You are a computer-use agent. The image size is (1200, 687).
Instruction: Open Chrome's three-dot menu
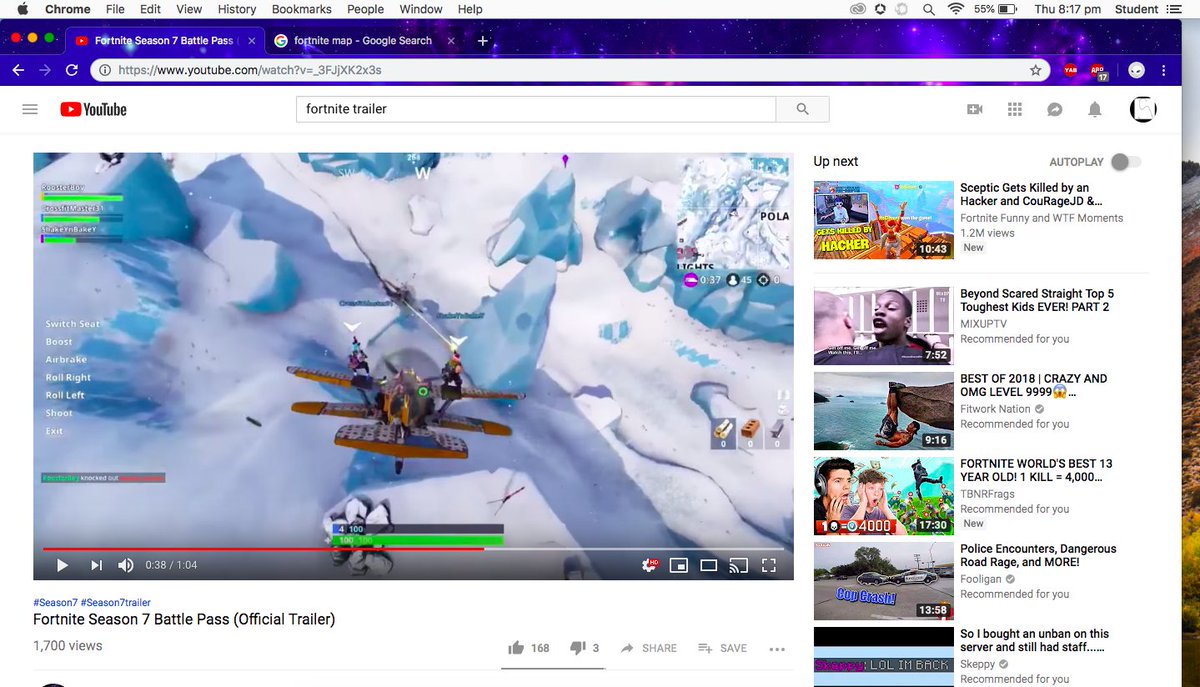pos(1164,71)
